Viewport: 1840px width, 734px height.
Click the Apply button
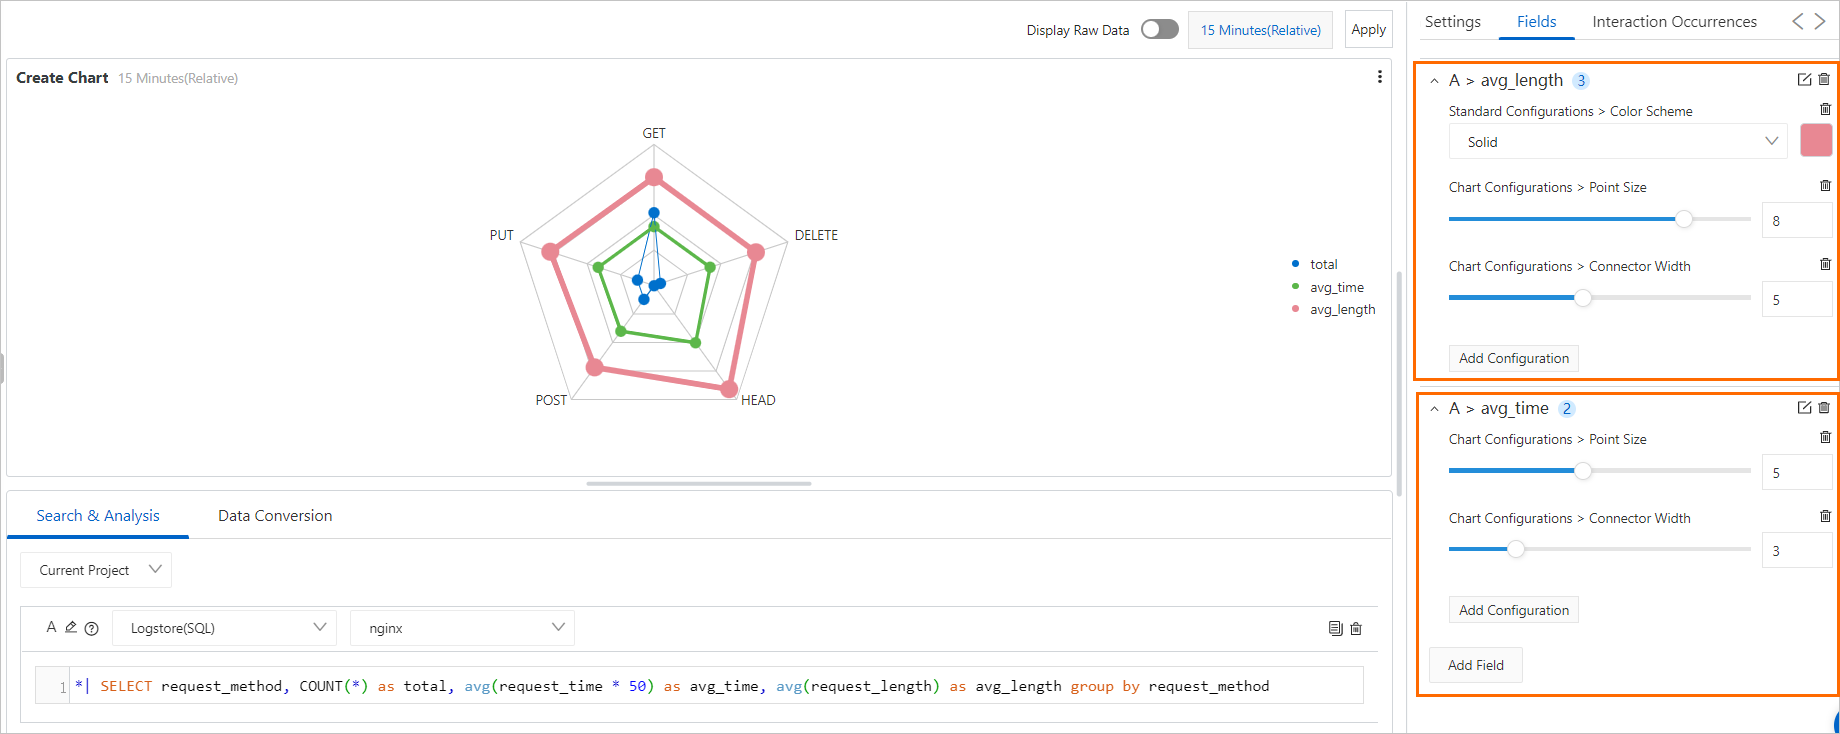[1368, 29]
